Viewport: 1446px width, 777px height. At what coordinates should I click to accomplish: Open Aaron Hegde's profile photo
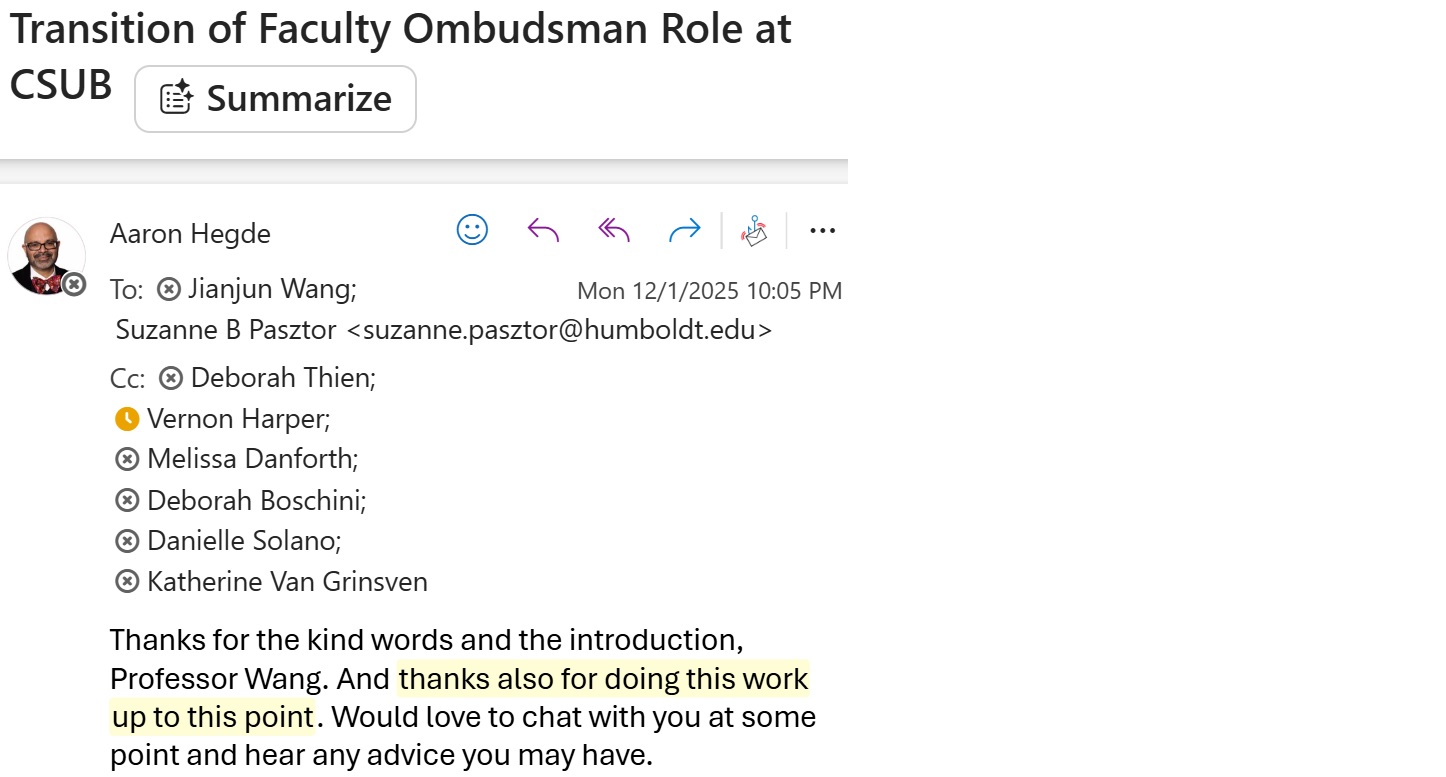46,256
